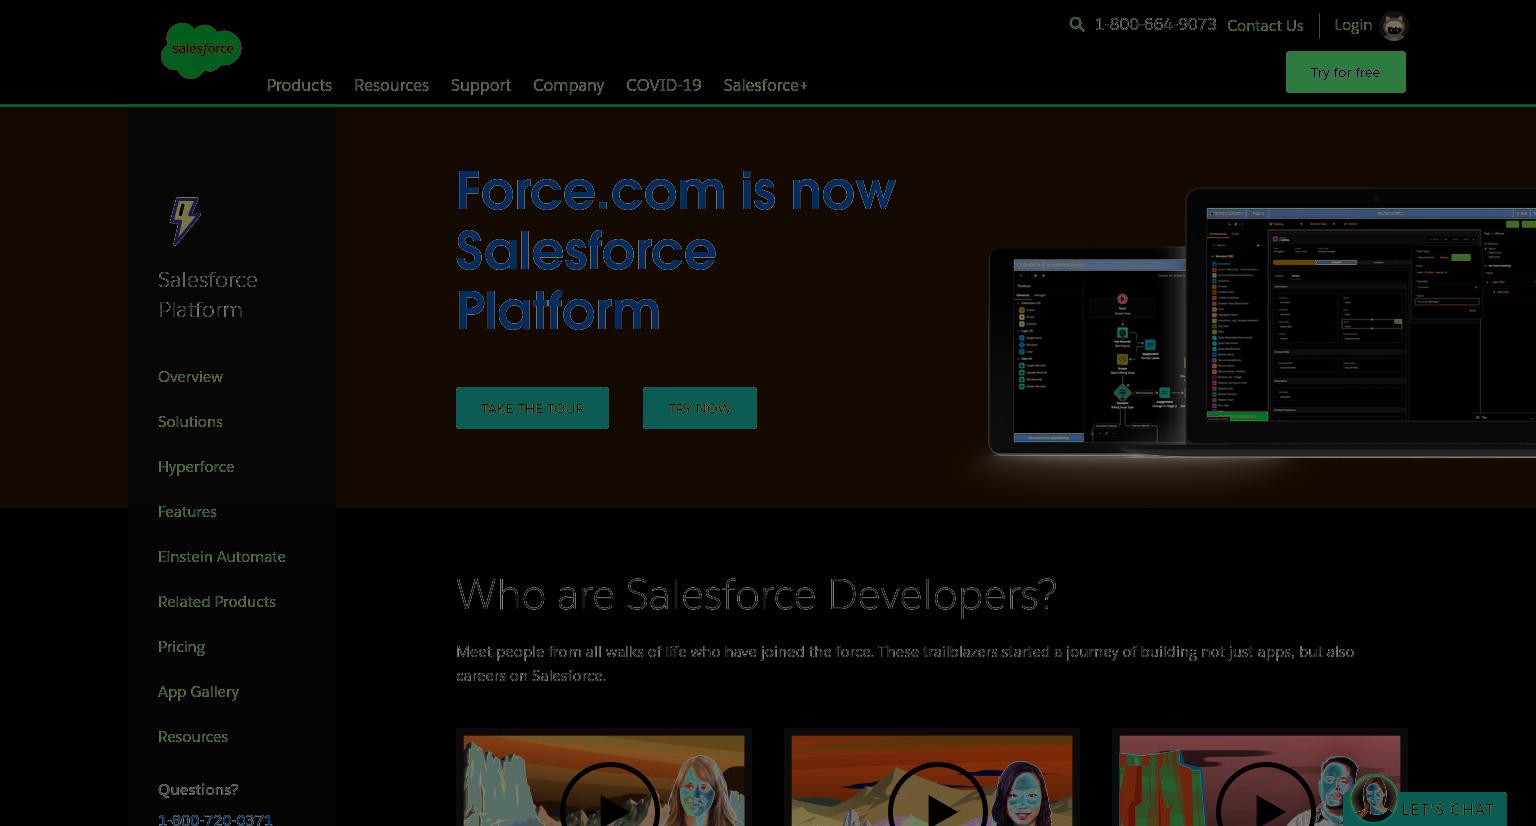Open Pricing in the sidebar

[181, 647]
